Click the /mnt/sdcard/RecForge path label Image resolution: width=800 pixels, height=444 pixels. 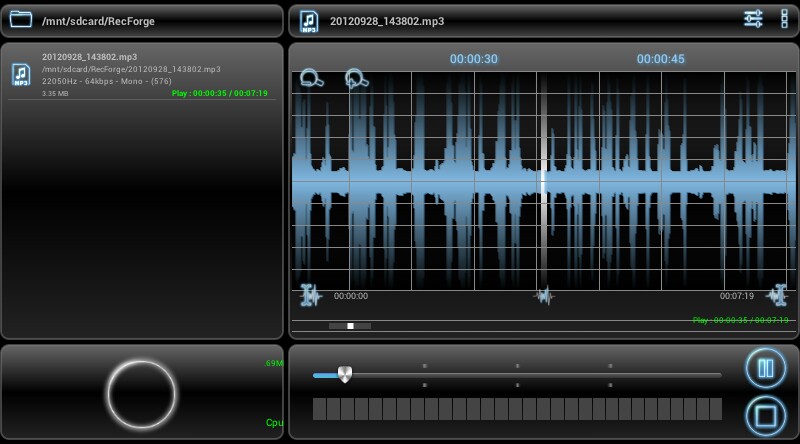[x=98, y=21]
